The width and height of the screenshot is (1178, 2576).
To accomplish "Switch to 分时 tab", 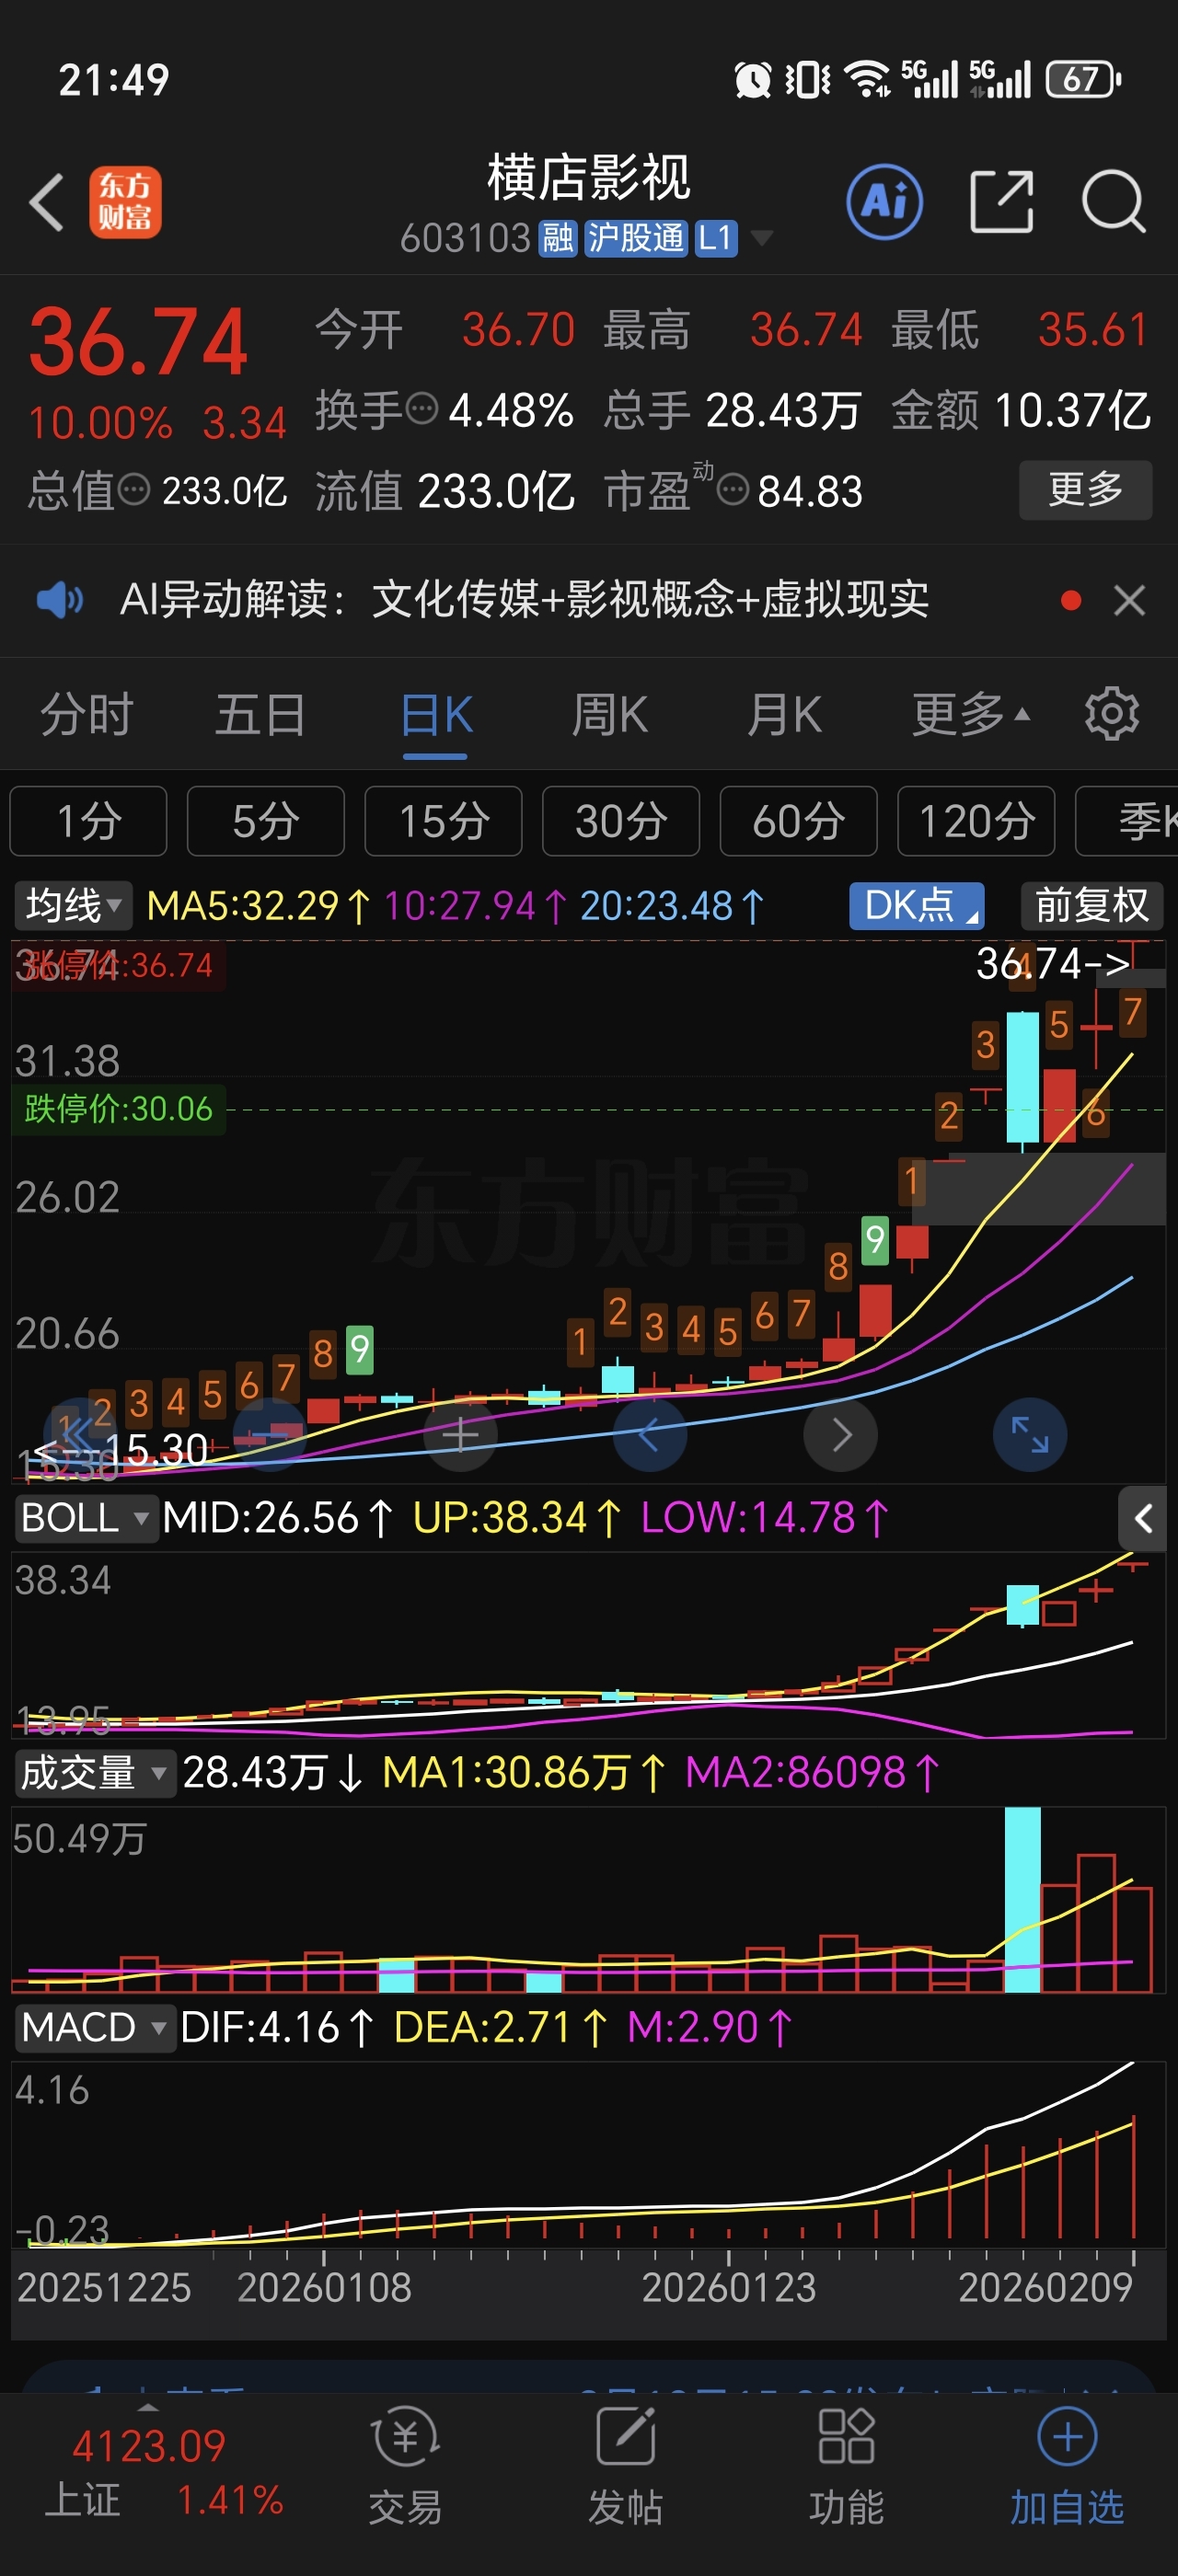I will coord(87,714).
